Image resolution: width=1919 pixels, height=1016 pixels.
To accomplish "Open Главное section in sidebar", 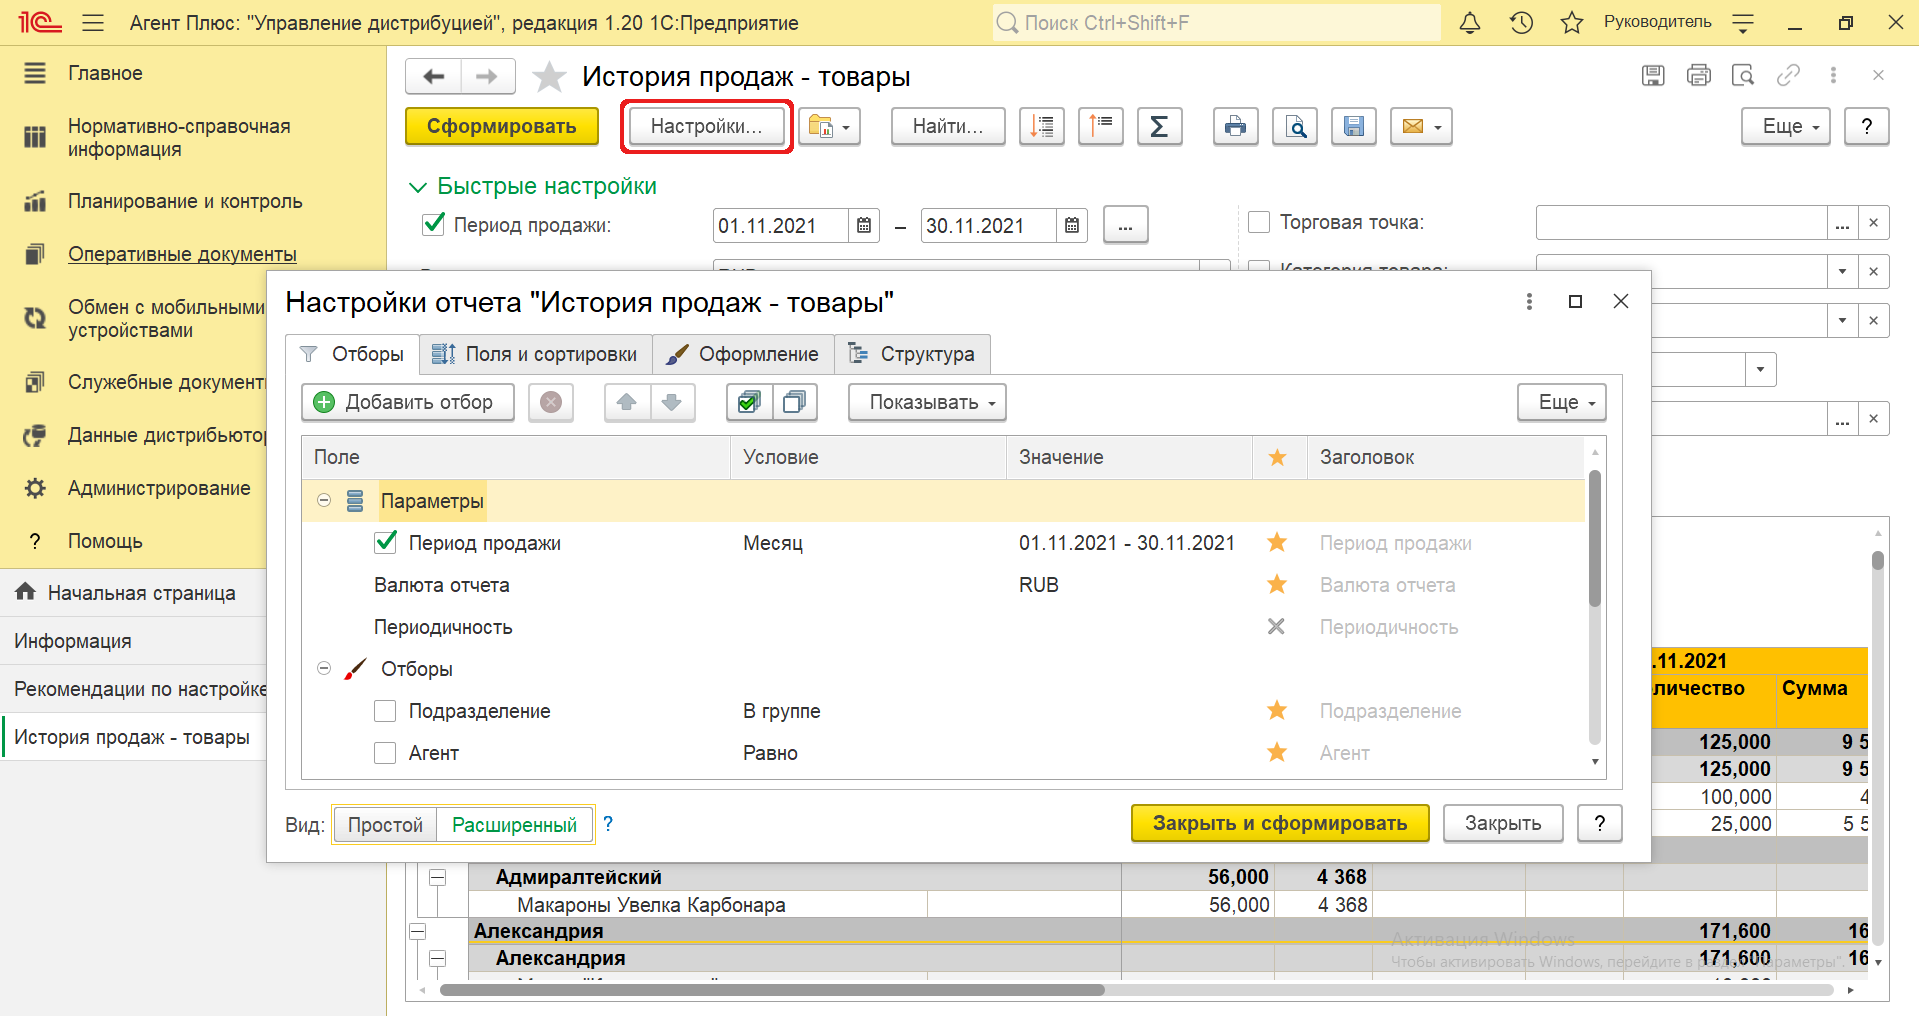I will point(105,73).
